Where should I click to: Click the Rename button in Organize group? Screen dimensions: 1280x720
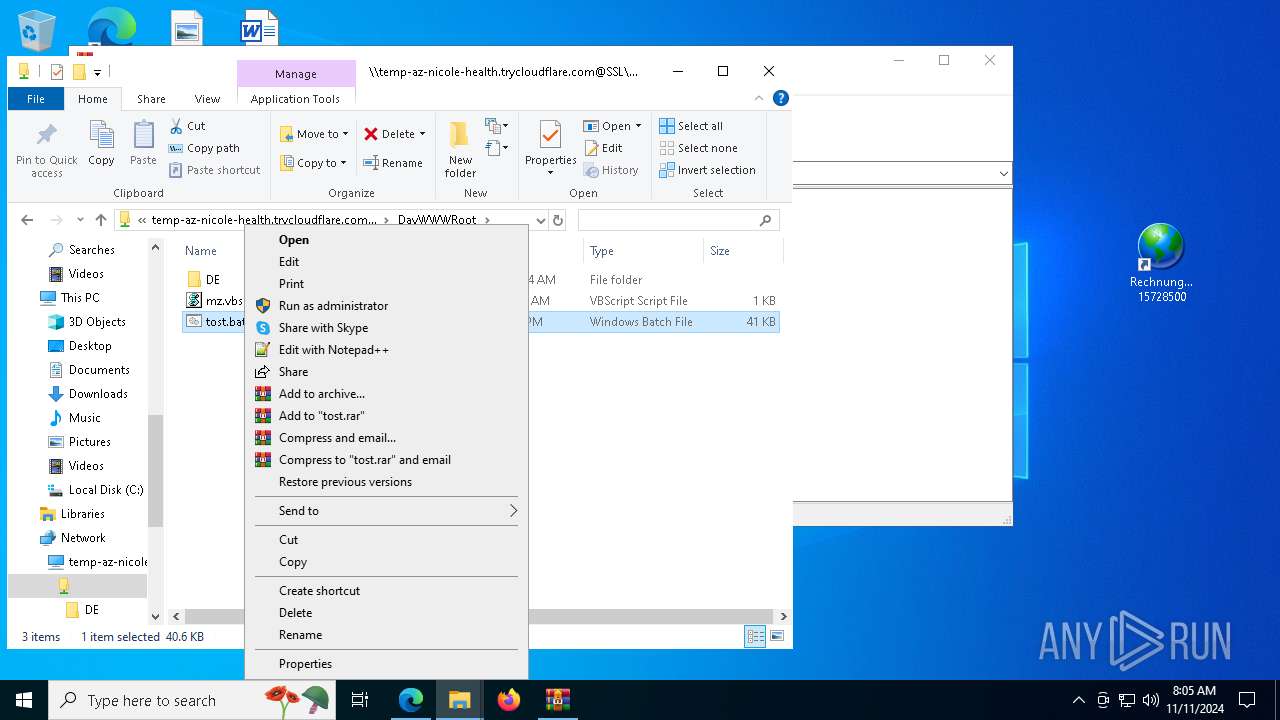[x=393, y=163]
